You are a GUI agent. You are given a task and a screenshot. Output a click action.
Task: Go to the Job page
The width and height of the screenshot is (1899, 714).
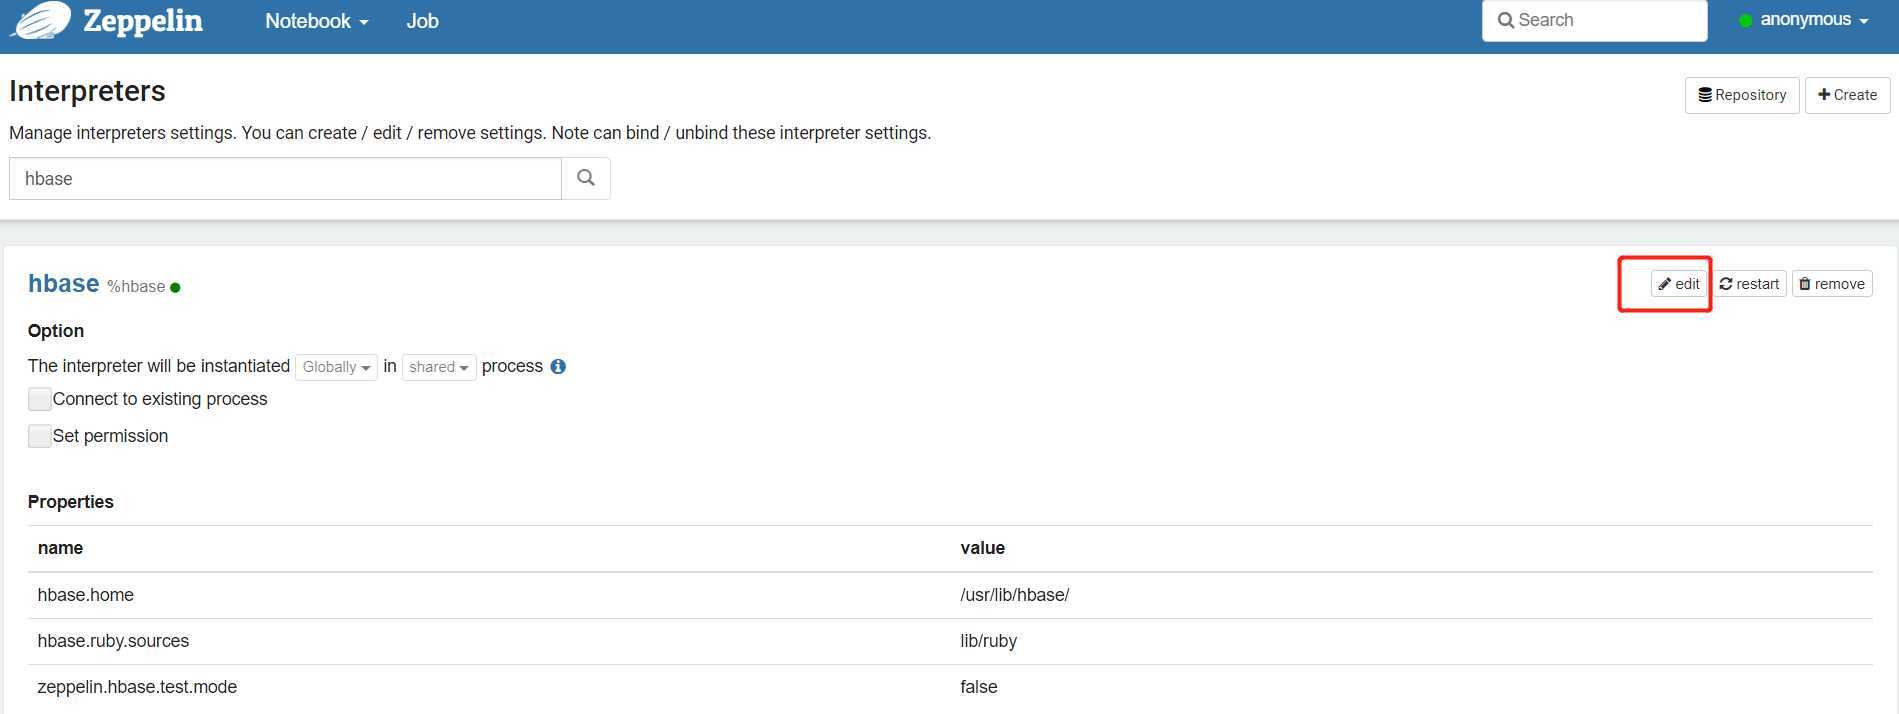click(422, 21)
